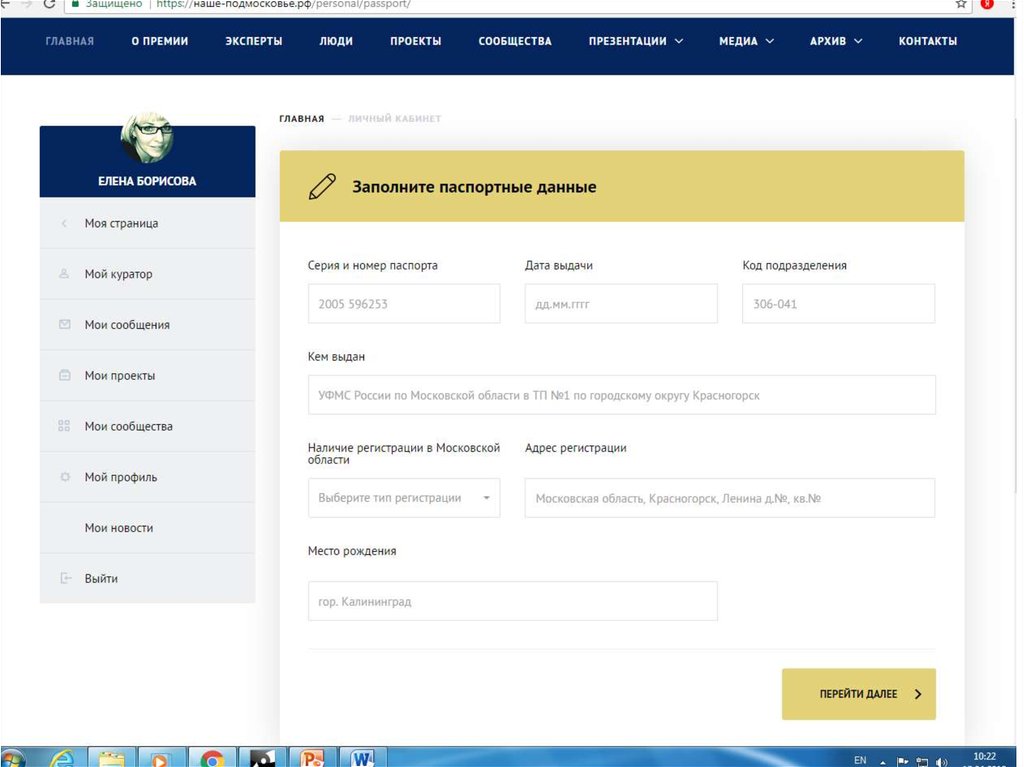1024x767 pixels.
Task: Click the grid icon beside Мои сообщества
Action: click(x=64, y=426)
